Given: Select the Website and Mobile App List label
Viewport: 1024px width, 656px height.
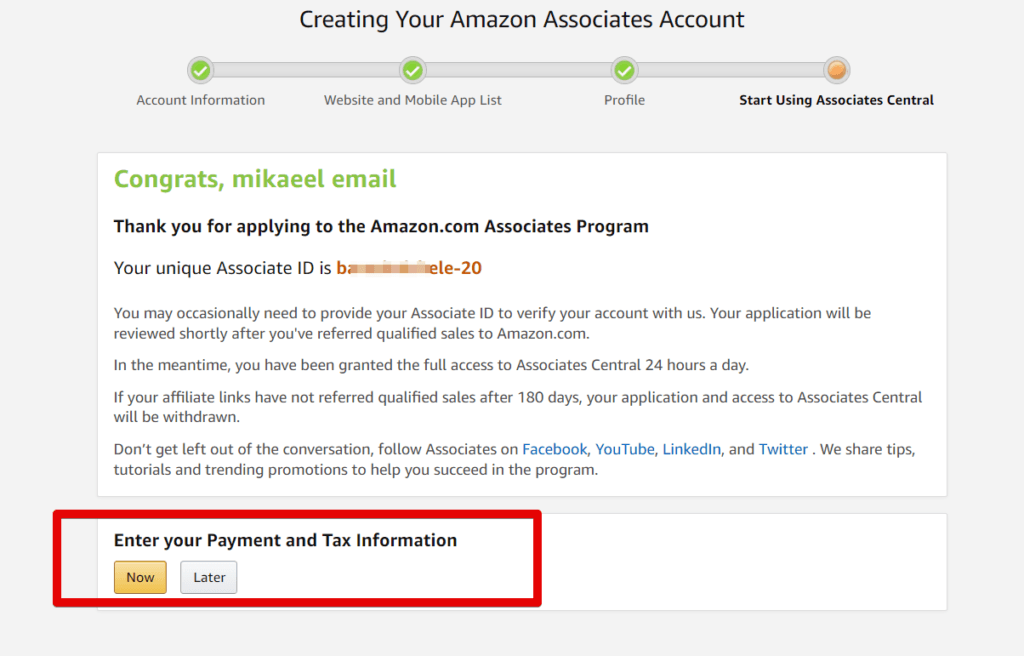Looking at the screenshot, I should coord(412,100).
